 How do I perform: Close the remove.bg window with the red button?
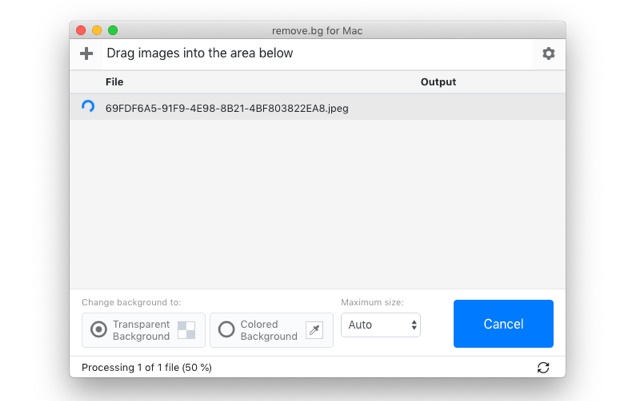coord(81,30)
